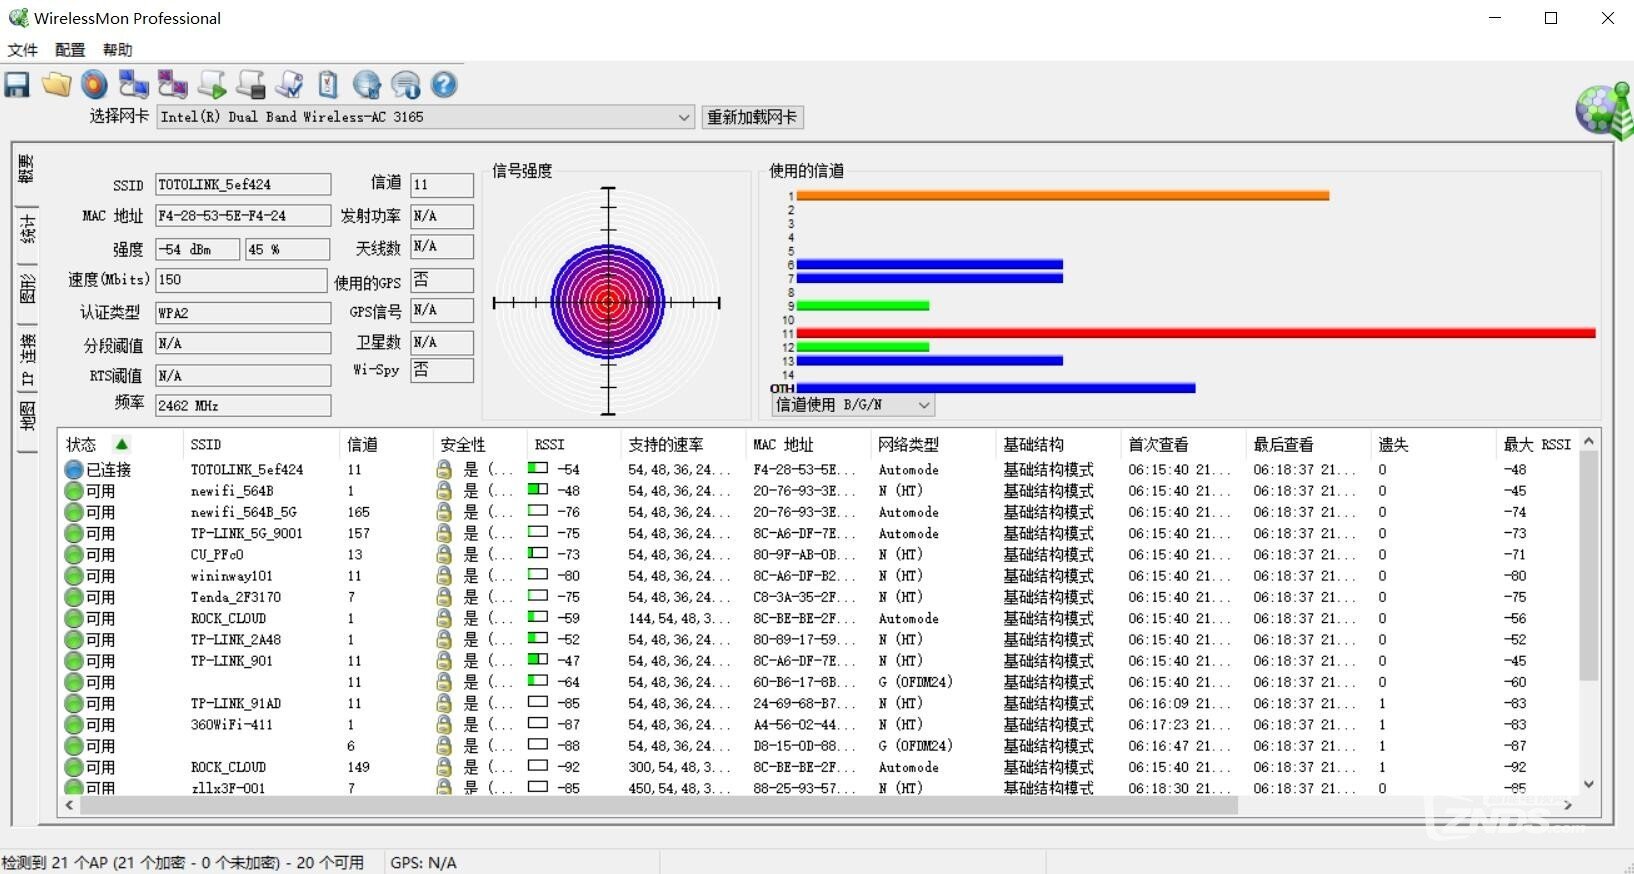
Task: Click the orange channel 1 usage bar
Action: click(x=1063, y=196)
